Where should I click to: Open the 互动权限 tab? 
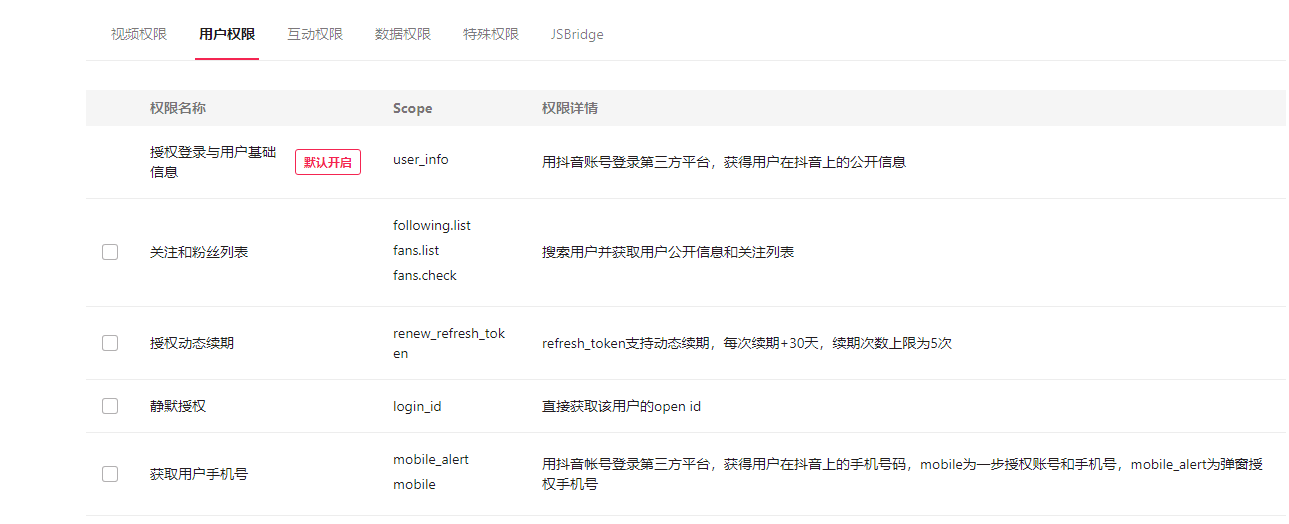(315, 34)
